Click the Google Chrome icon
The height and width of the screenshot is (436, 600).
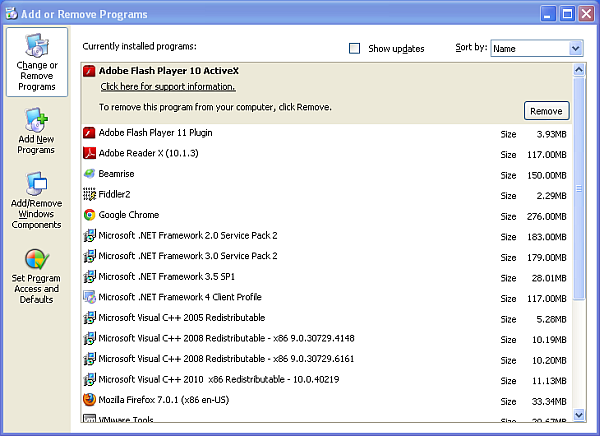coord(89,215)
